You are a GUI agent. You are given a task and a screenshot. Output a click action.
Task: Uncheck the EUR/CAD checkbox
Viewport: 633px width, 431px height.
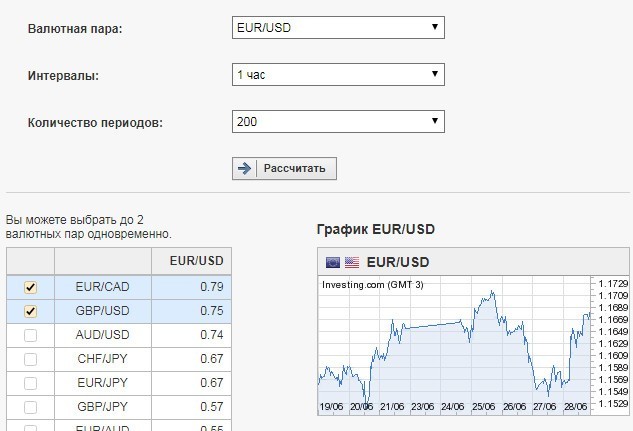[x=30, y=287]
